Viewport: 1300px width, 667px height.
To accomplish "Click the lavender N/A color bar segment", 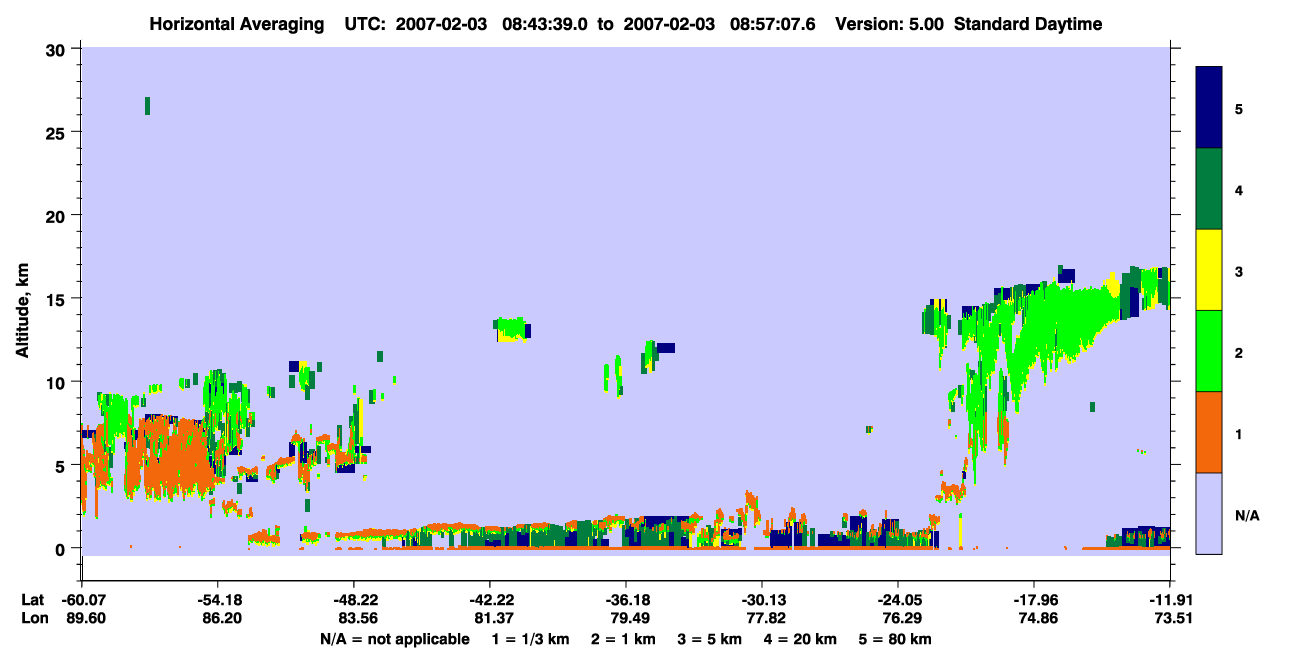I will 1209,513.
